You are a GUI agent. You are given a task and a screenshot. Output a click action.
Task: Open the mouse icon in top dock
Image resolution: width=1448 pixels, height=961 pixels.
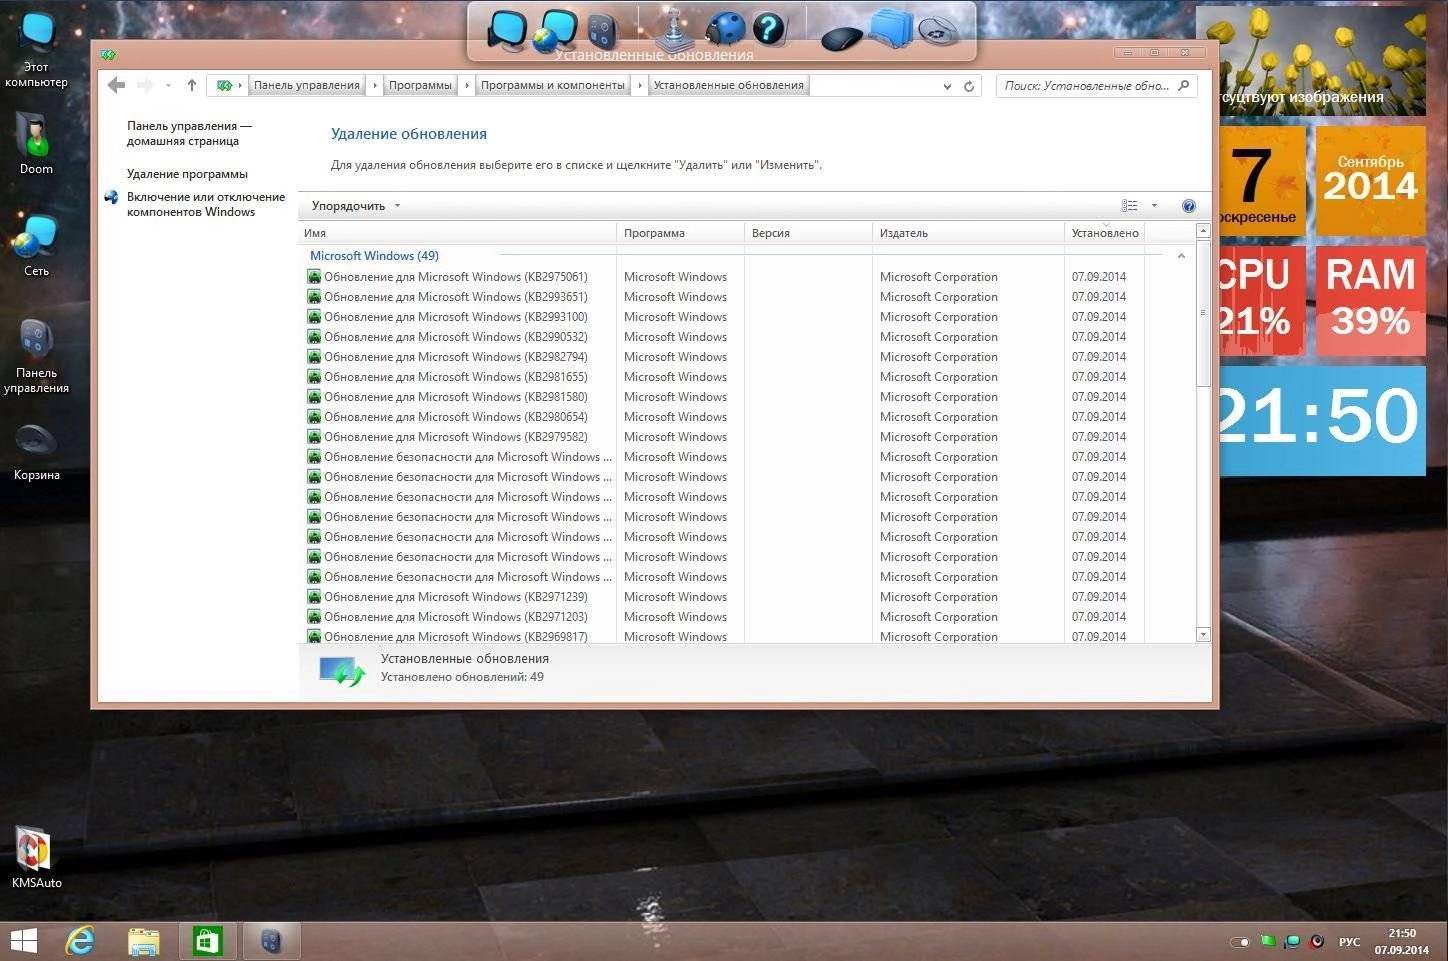pos(842,38)
